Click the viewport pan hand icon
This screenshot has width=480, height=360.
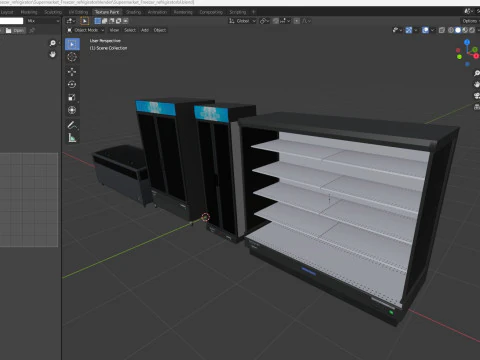[477, 84]
